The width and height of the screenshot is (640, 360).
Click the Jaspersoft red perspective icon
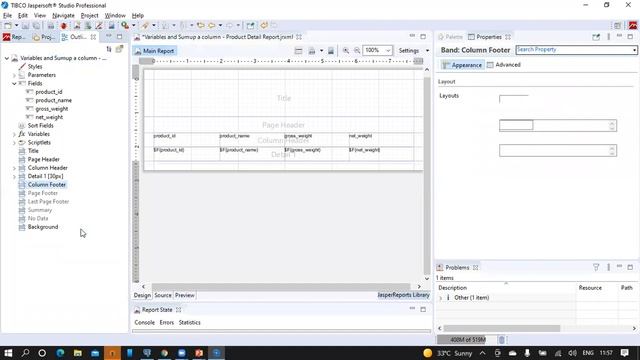(633, 25)
